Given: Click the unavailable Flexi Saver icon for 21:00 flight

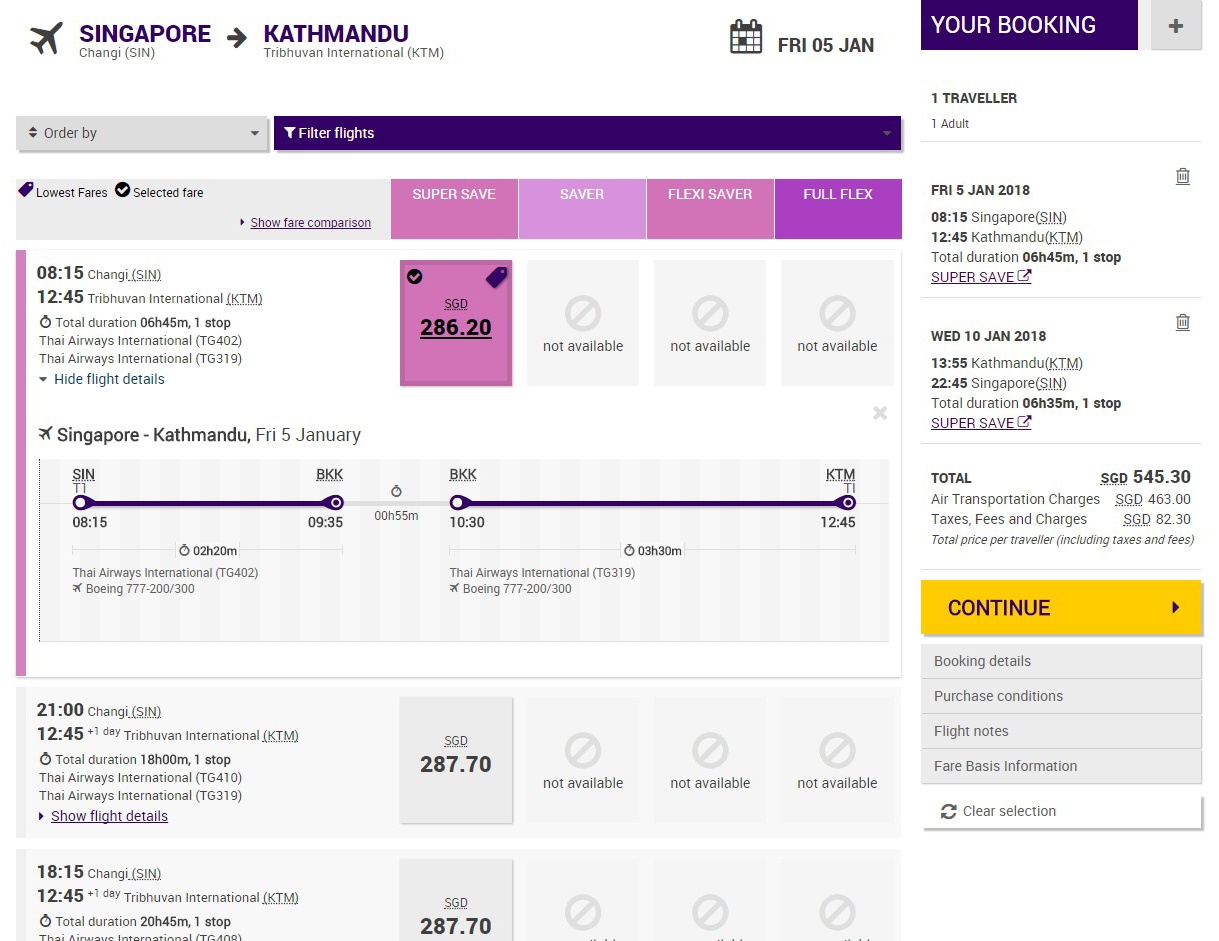Looking at the screenshot, I should (x=710, y=750).
